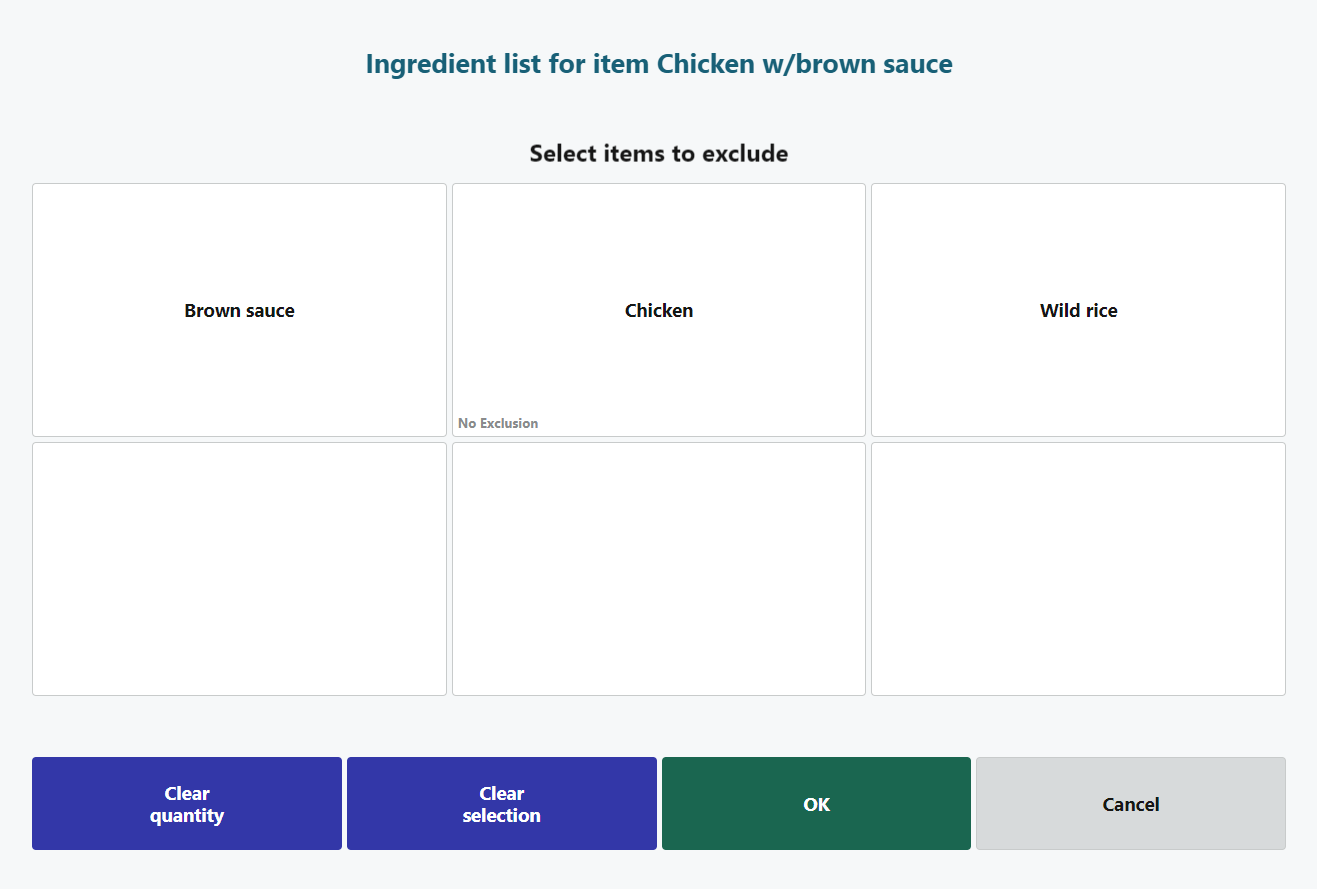Click the "Wild rice" text label
1317x889 pixels.
point(1078,311)
